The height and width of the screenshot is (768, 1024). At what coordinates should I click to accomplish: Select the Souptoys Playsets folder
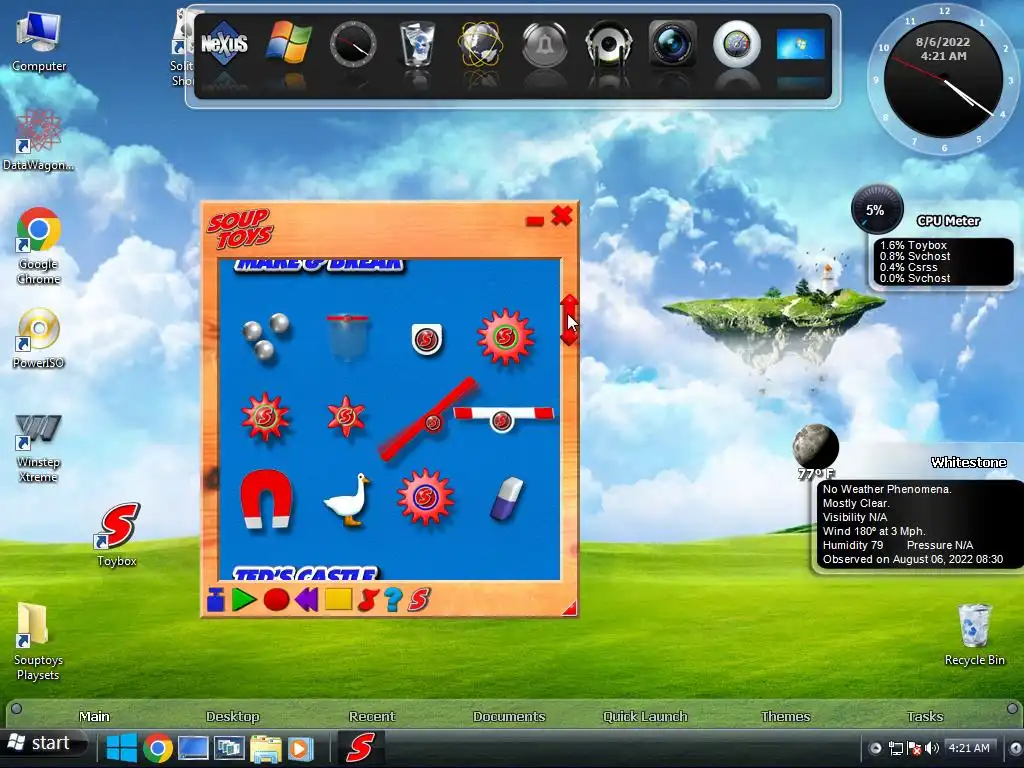point(38,641)
